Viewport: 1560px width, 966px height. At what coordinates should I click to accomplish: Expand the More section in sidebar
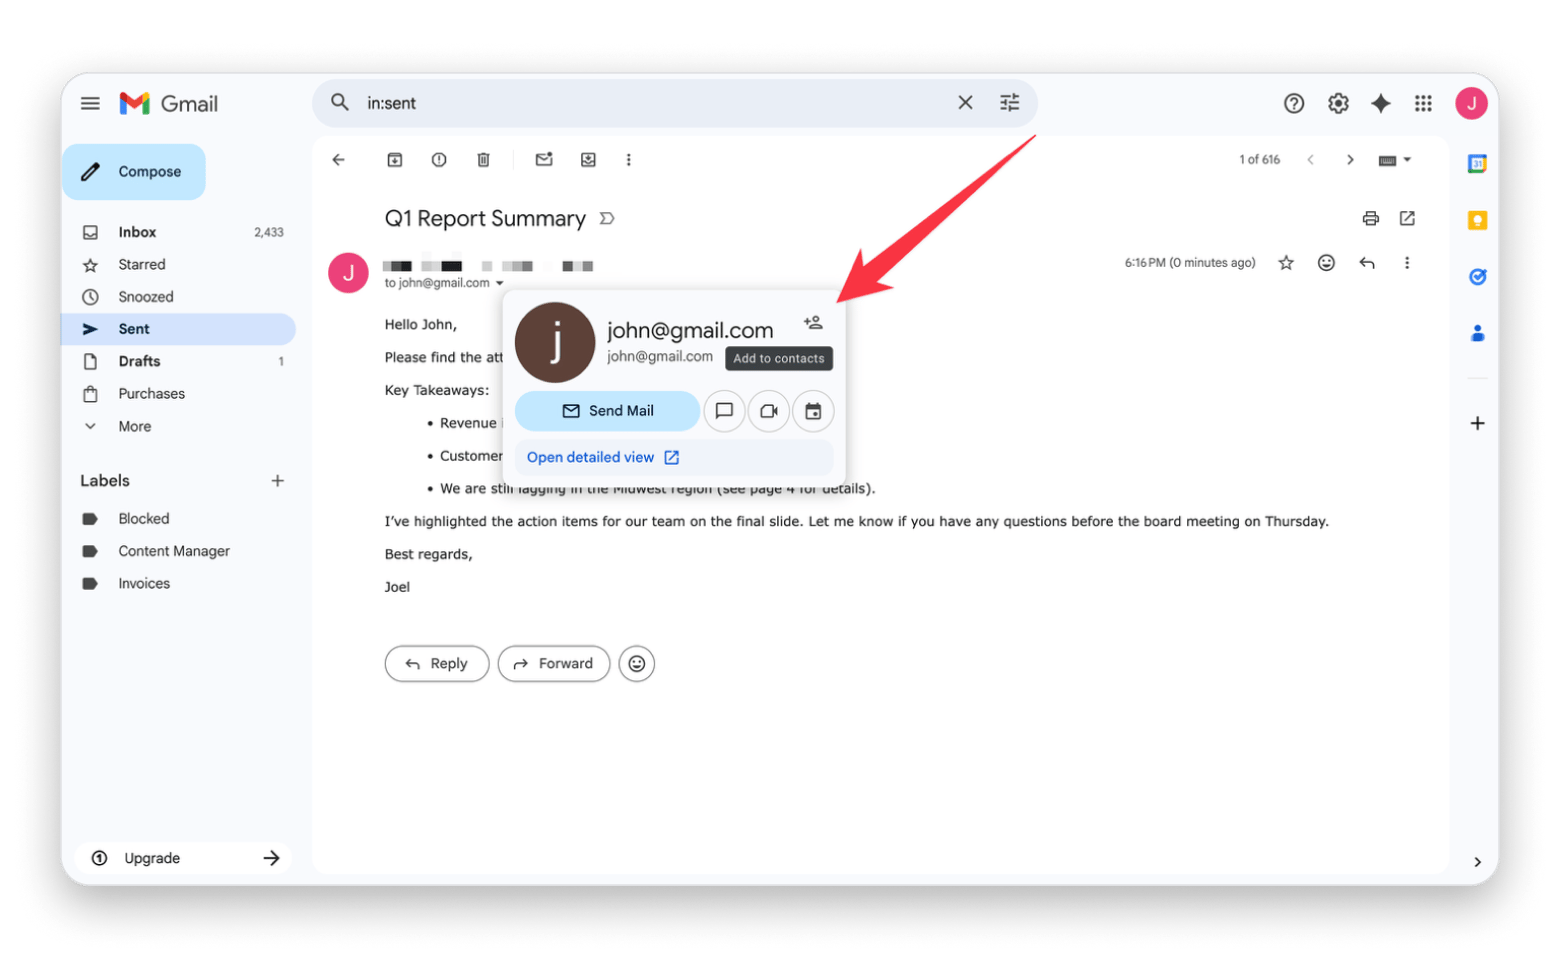(134, 426)
